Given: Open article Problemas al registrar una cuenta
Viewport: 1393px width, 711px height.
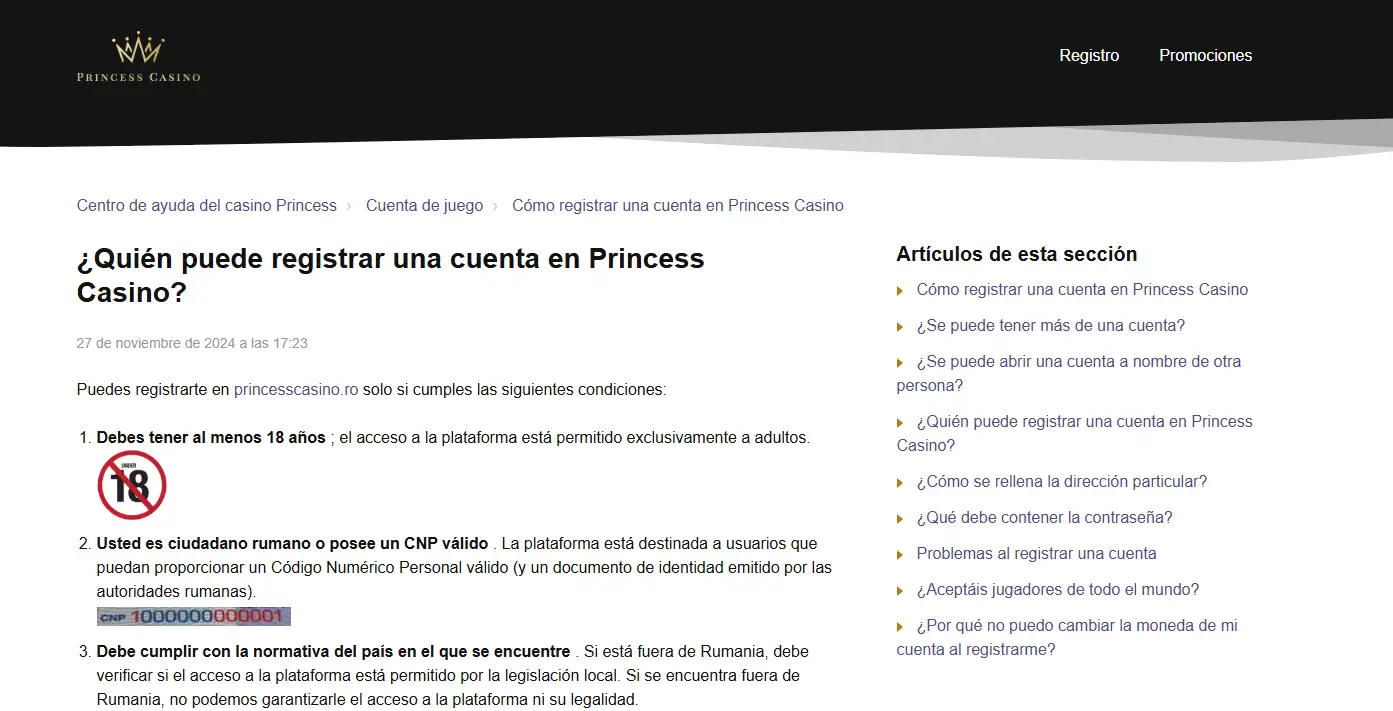Looking at the screenshot, I should 1037,554.
